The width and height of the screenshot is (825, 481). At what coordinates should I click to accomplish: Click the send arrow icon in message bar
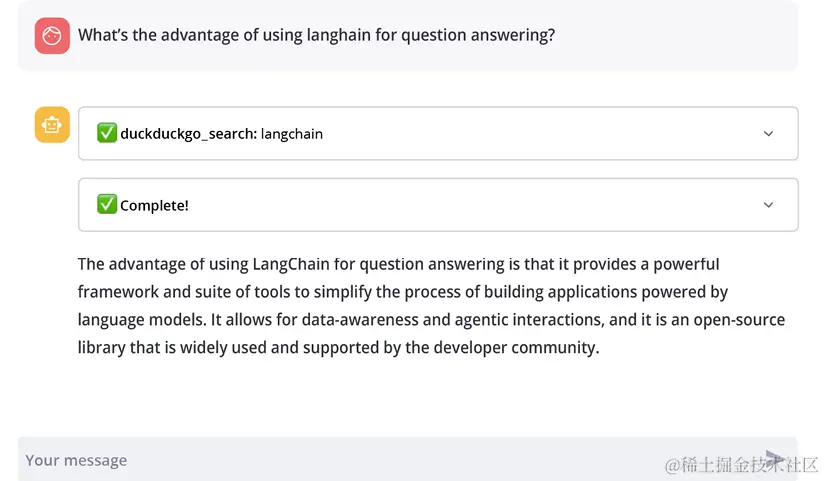click(774, 458)
